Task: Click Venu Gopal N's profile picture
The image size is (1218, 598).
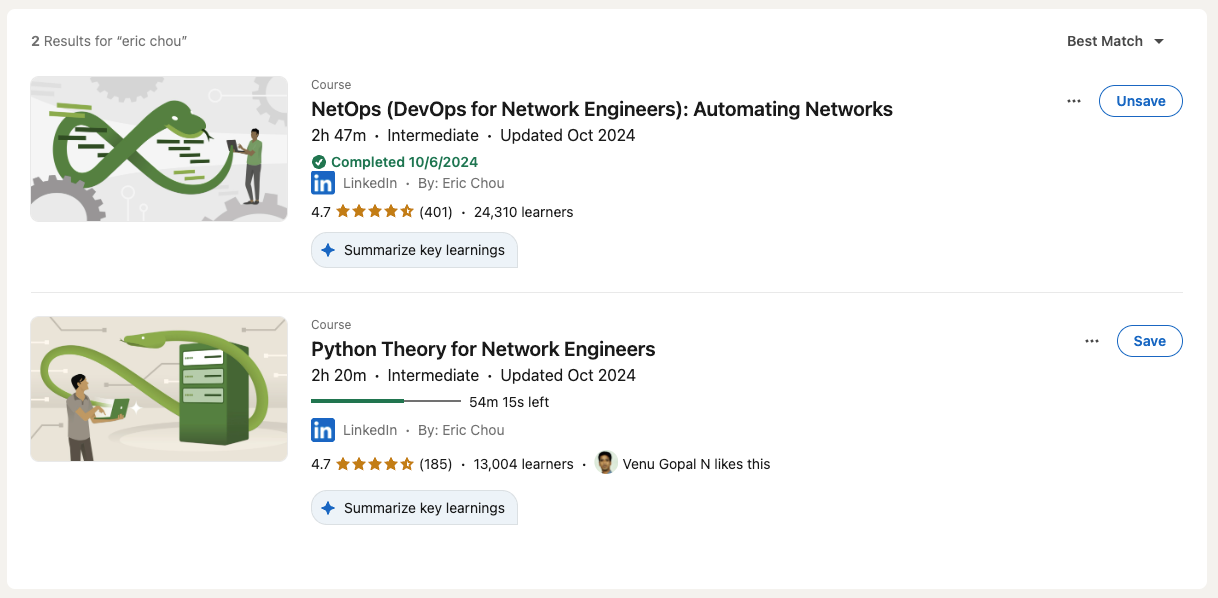Action: pos(606,463)
